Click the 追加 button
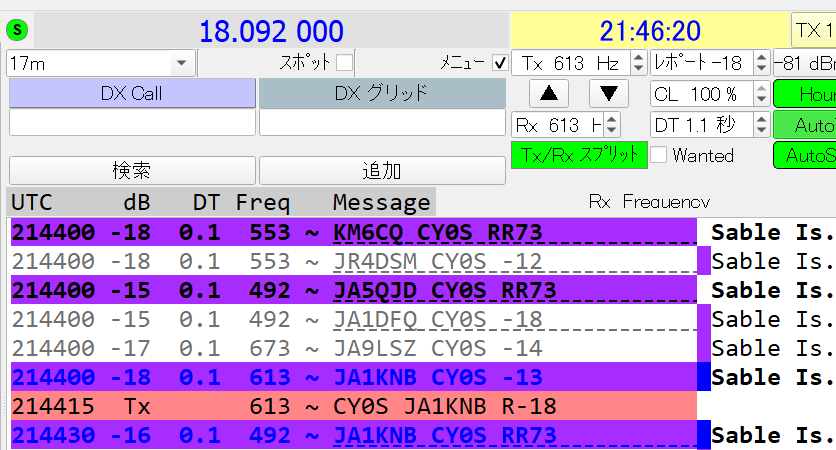836x450 pixels. pos(382,171)
